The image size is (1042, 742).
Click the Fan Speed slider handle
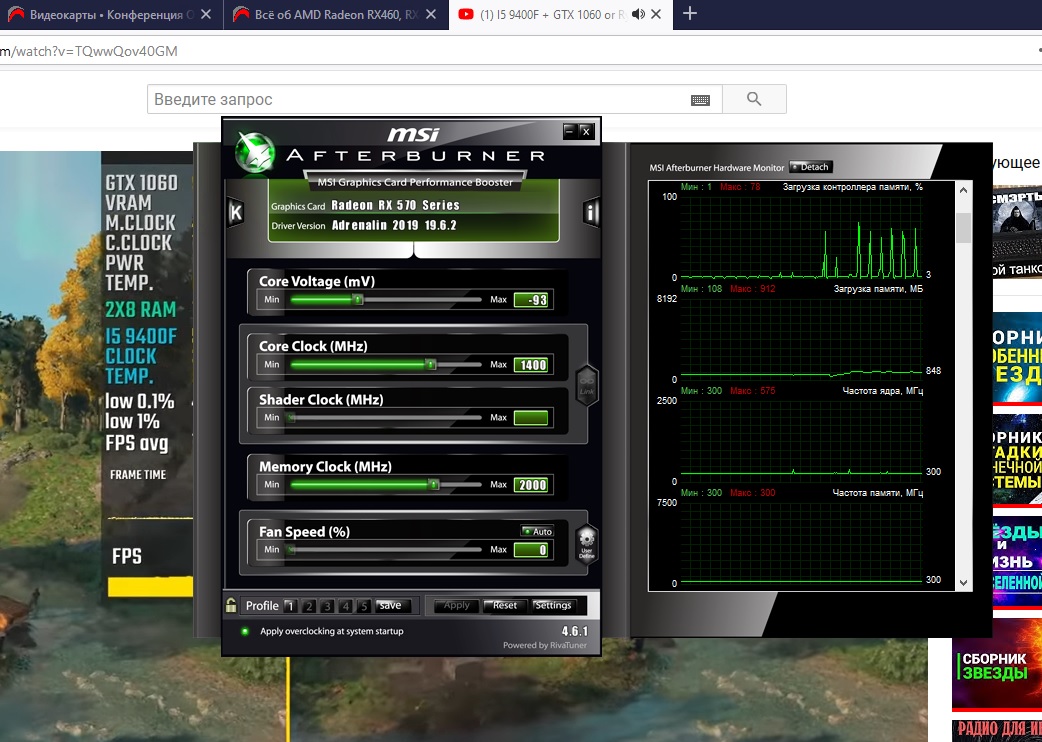coord(290,549)
